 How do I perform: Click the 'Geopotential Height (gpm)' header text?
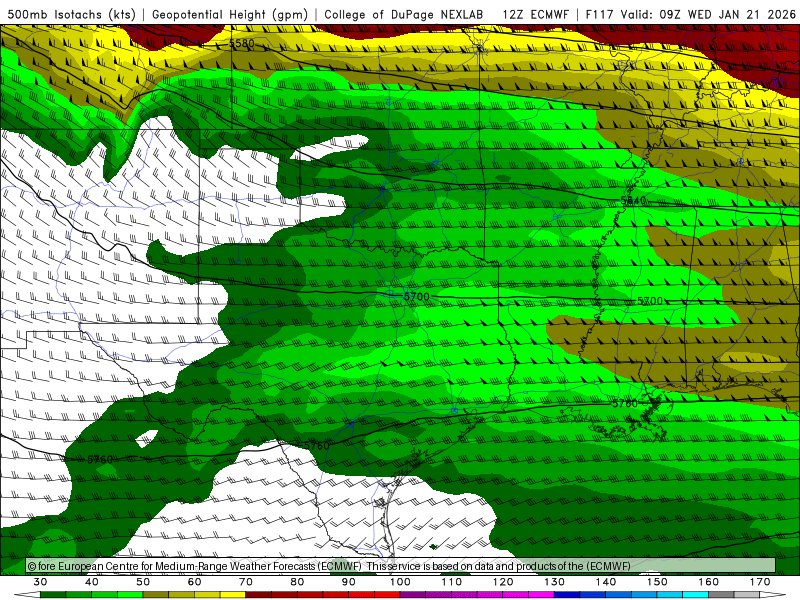pyautogui.click(x=230, y=15)
